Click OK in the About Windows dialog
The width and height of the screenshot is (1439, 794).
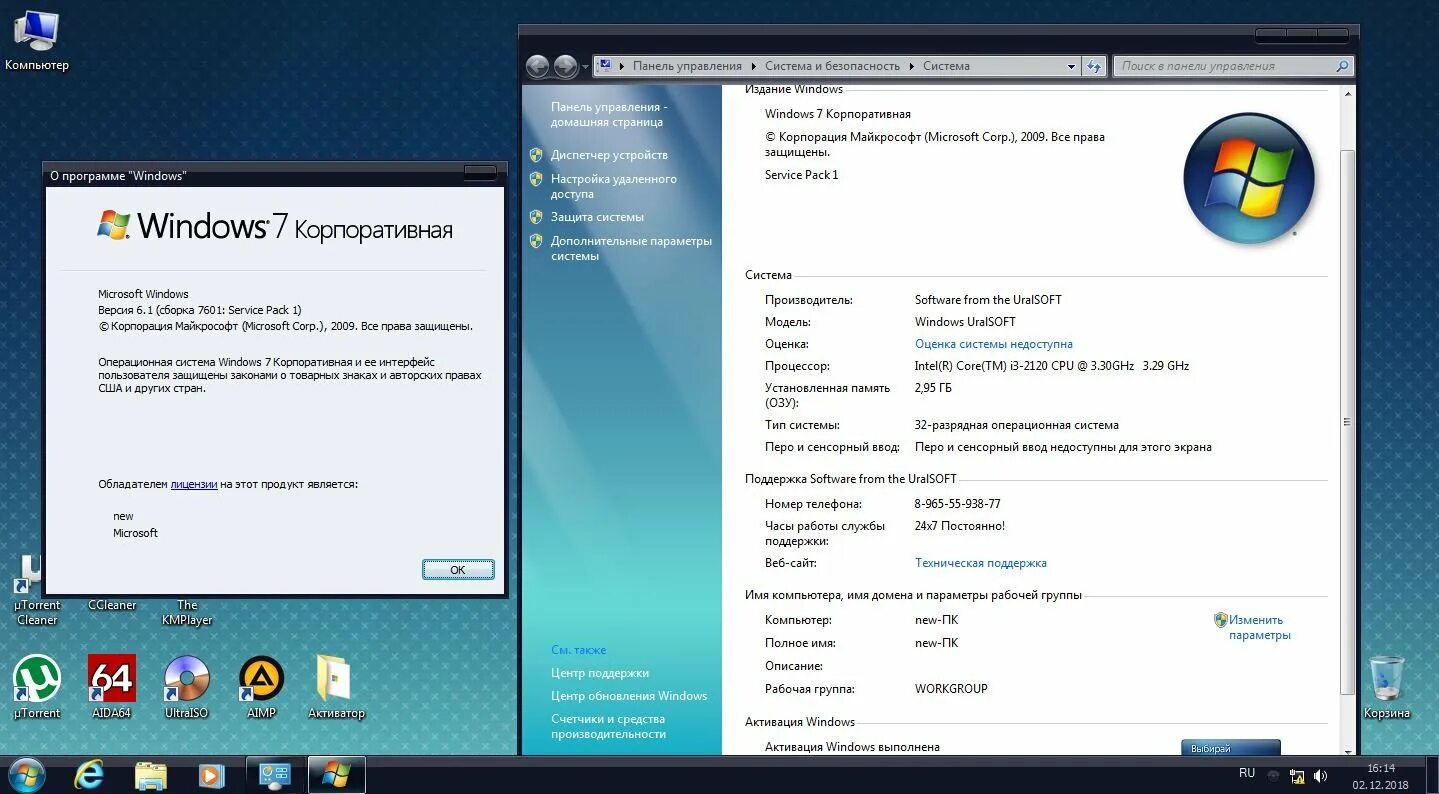point(458,569)
